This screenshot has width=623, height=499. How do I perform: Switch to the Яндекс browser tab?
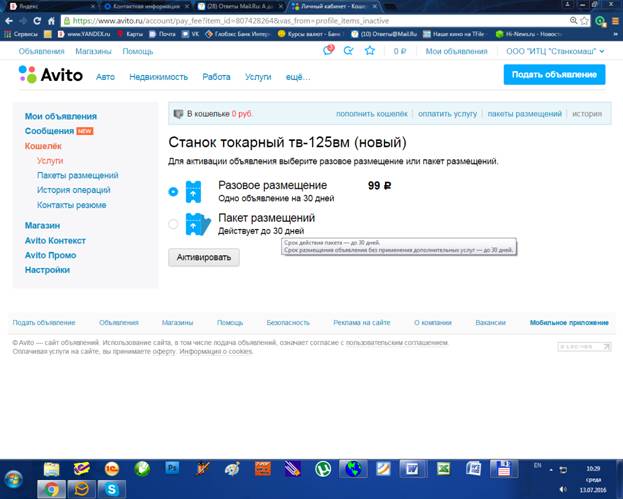pos(50,6)
